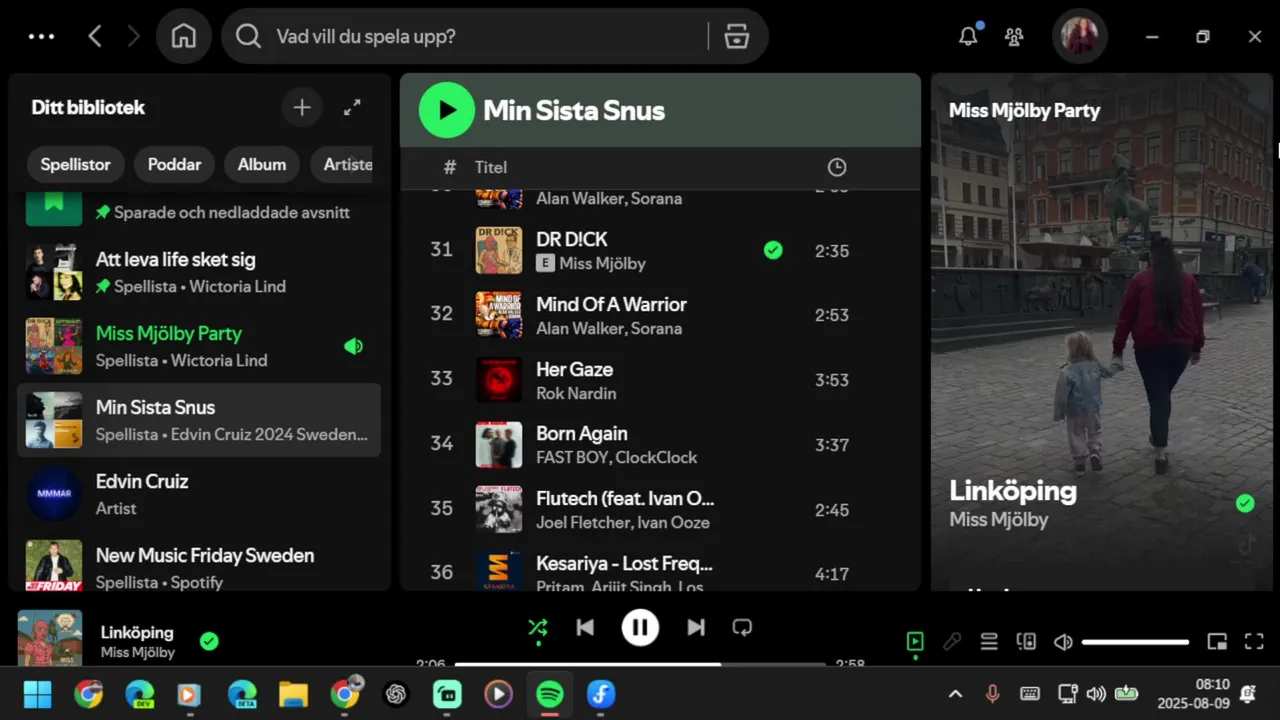Open the Miss Mjölby Party playlist
This screenshot has width=1280, height=720.
click(x=199, y=346)
